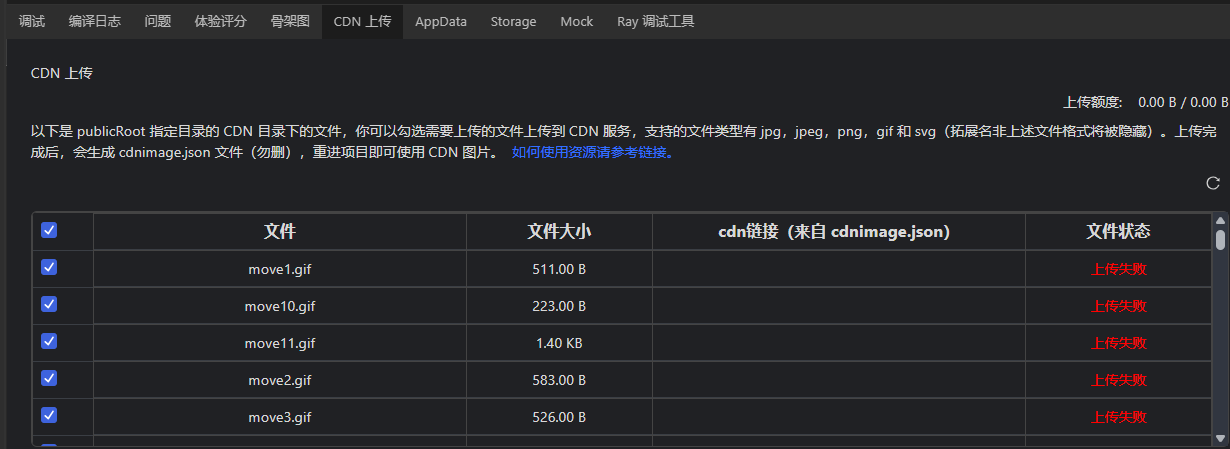Image resolution: width=1230 pixels, height=449 pixels.
Task: Click the 文件 column header
Action: 280,231
